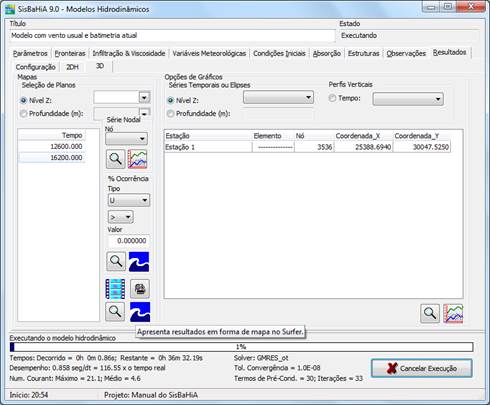The image size is (490, 405).
Task: Click the SisBaHiA application icon in title bar
Action: coord(10,9)
